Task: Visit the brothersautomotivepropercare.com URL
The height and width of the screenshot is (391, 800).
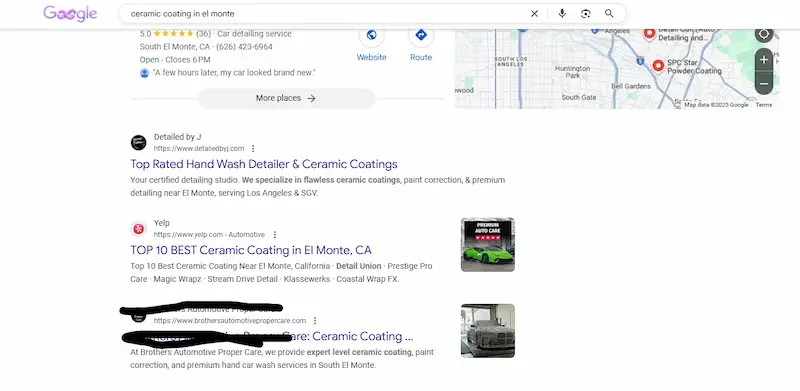Action: tap(230, 321)
